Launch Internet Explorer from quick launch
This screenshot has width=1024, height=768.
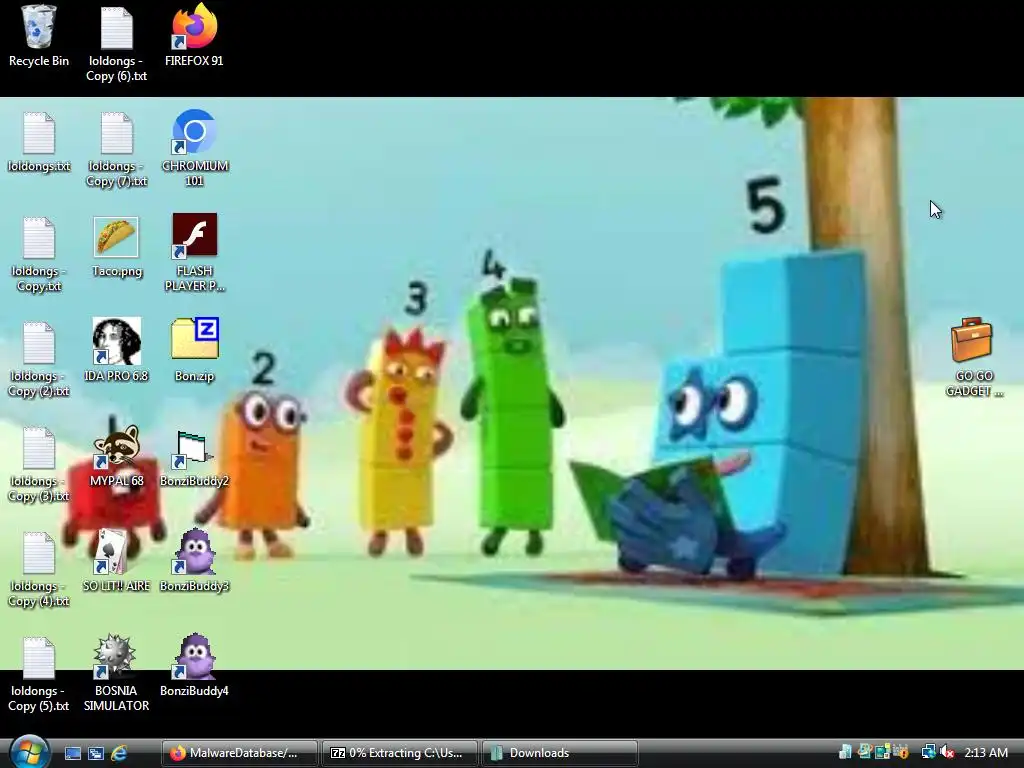click(x=119, y=753)
